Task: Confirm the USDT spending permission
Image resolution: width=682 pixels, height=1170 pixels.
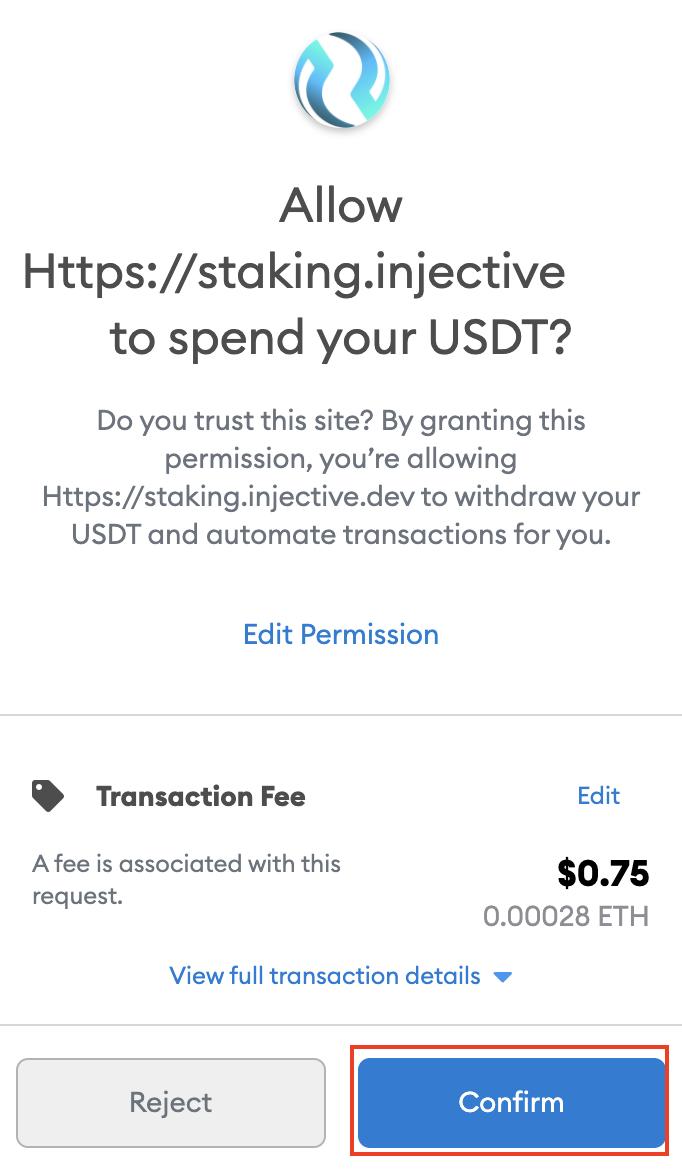Action: [511, 1102]
